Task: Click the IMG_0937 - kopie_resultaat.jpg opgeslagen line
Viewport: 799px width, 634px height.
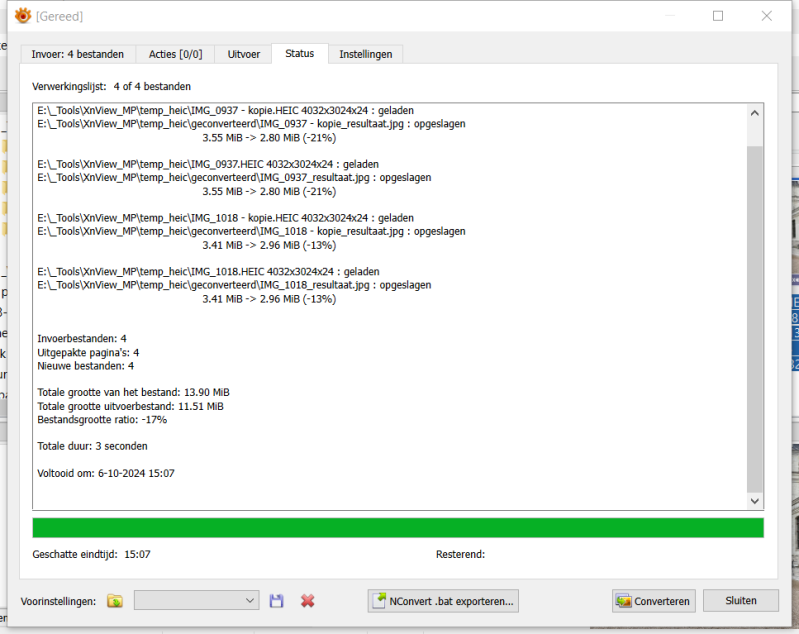Action: click(251, 124)
